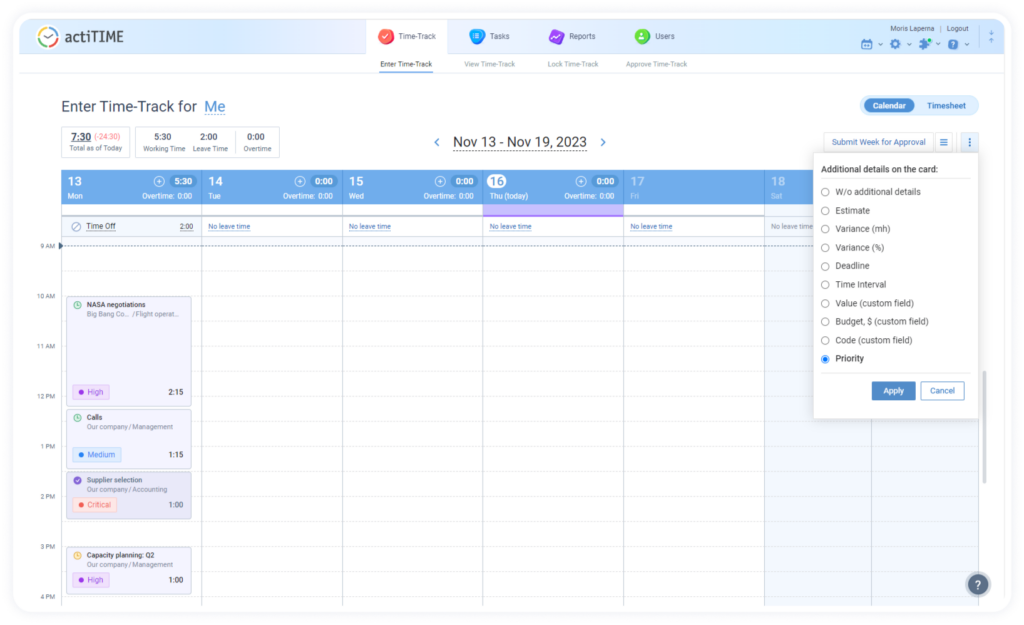
Task: Expand the puzzle-piece dropdown arrow
Action: [938, 45]
